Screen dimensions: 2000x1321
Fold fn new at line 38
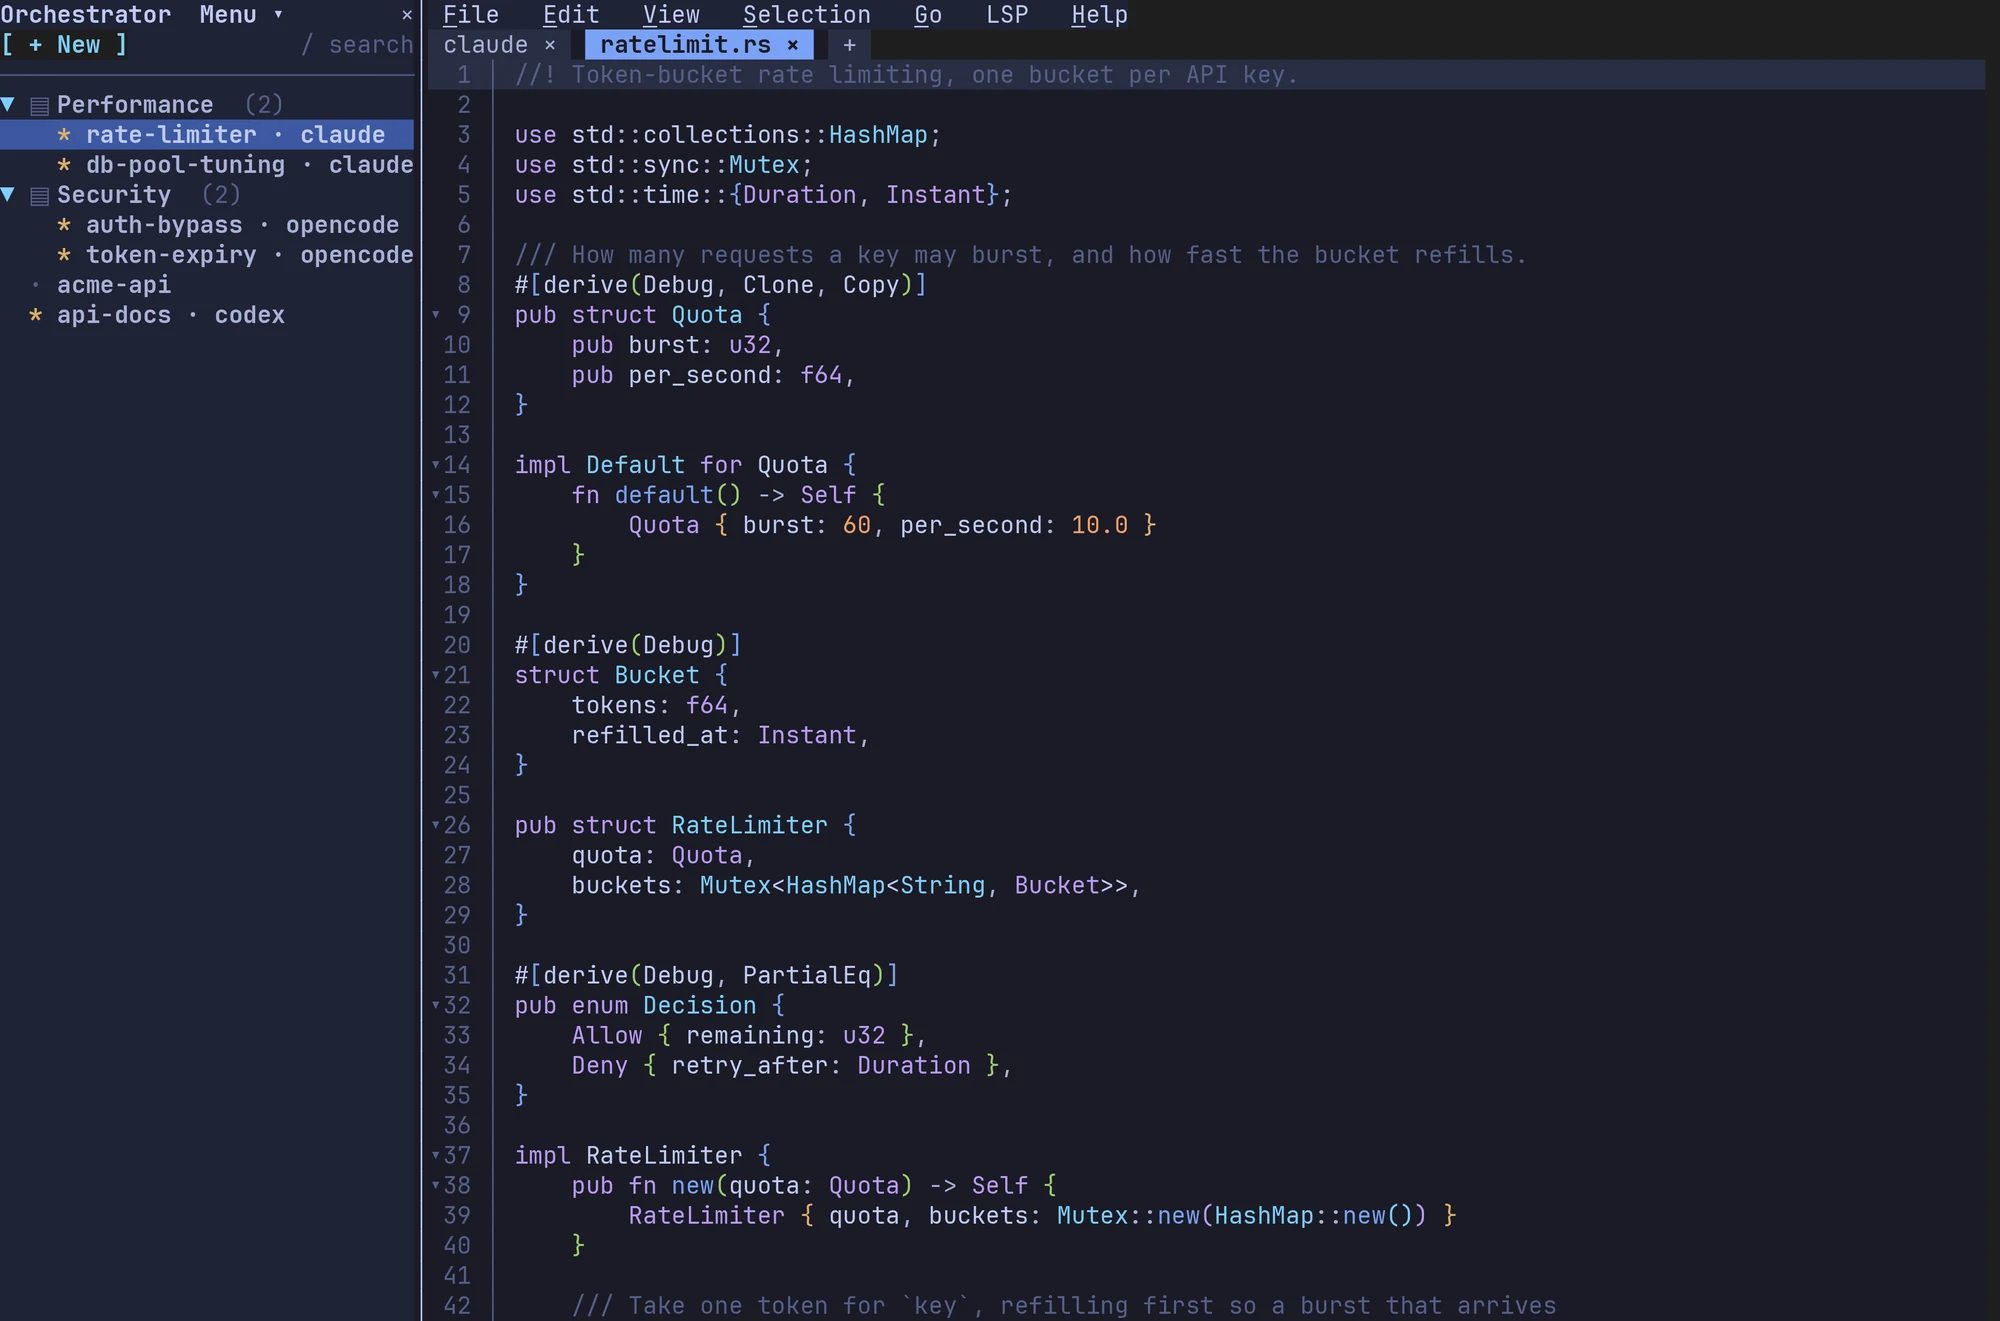tap(436, 1184)
